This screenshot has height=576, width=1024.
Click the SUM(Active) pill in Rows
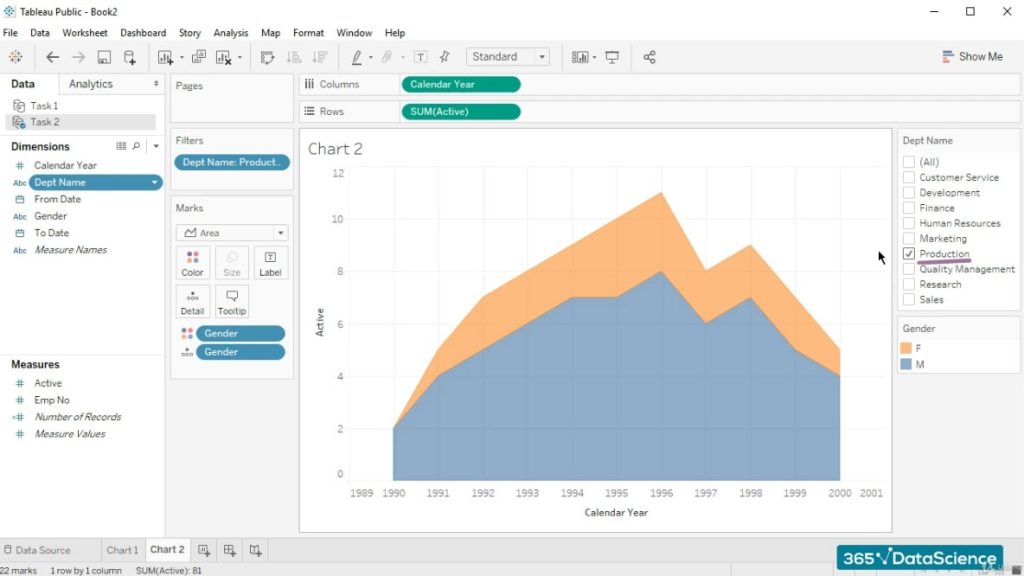click(461, 112)
